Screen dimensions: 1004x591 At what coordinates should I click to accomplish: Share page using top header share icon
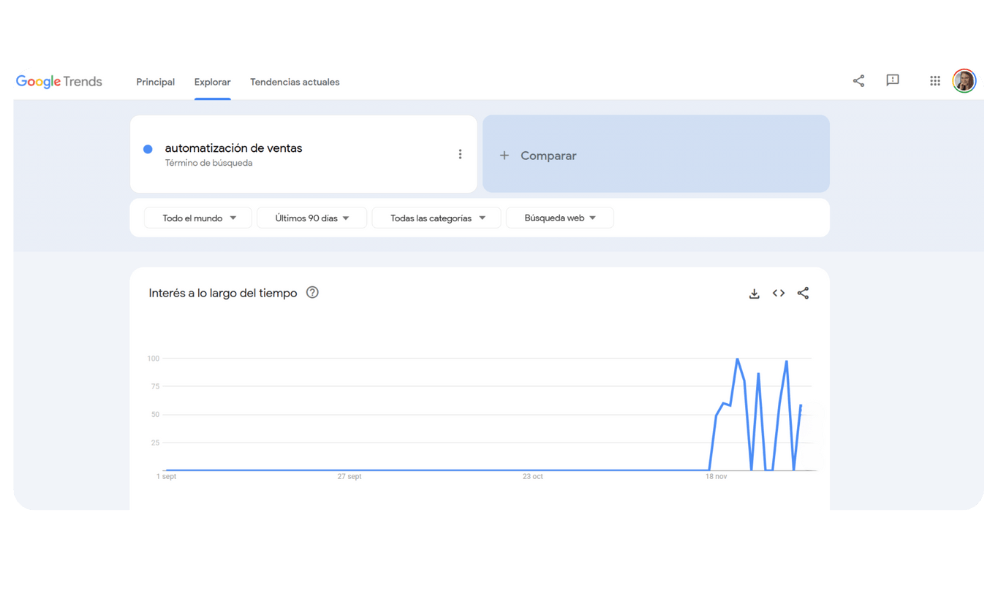858,81
